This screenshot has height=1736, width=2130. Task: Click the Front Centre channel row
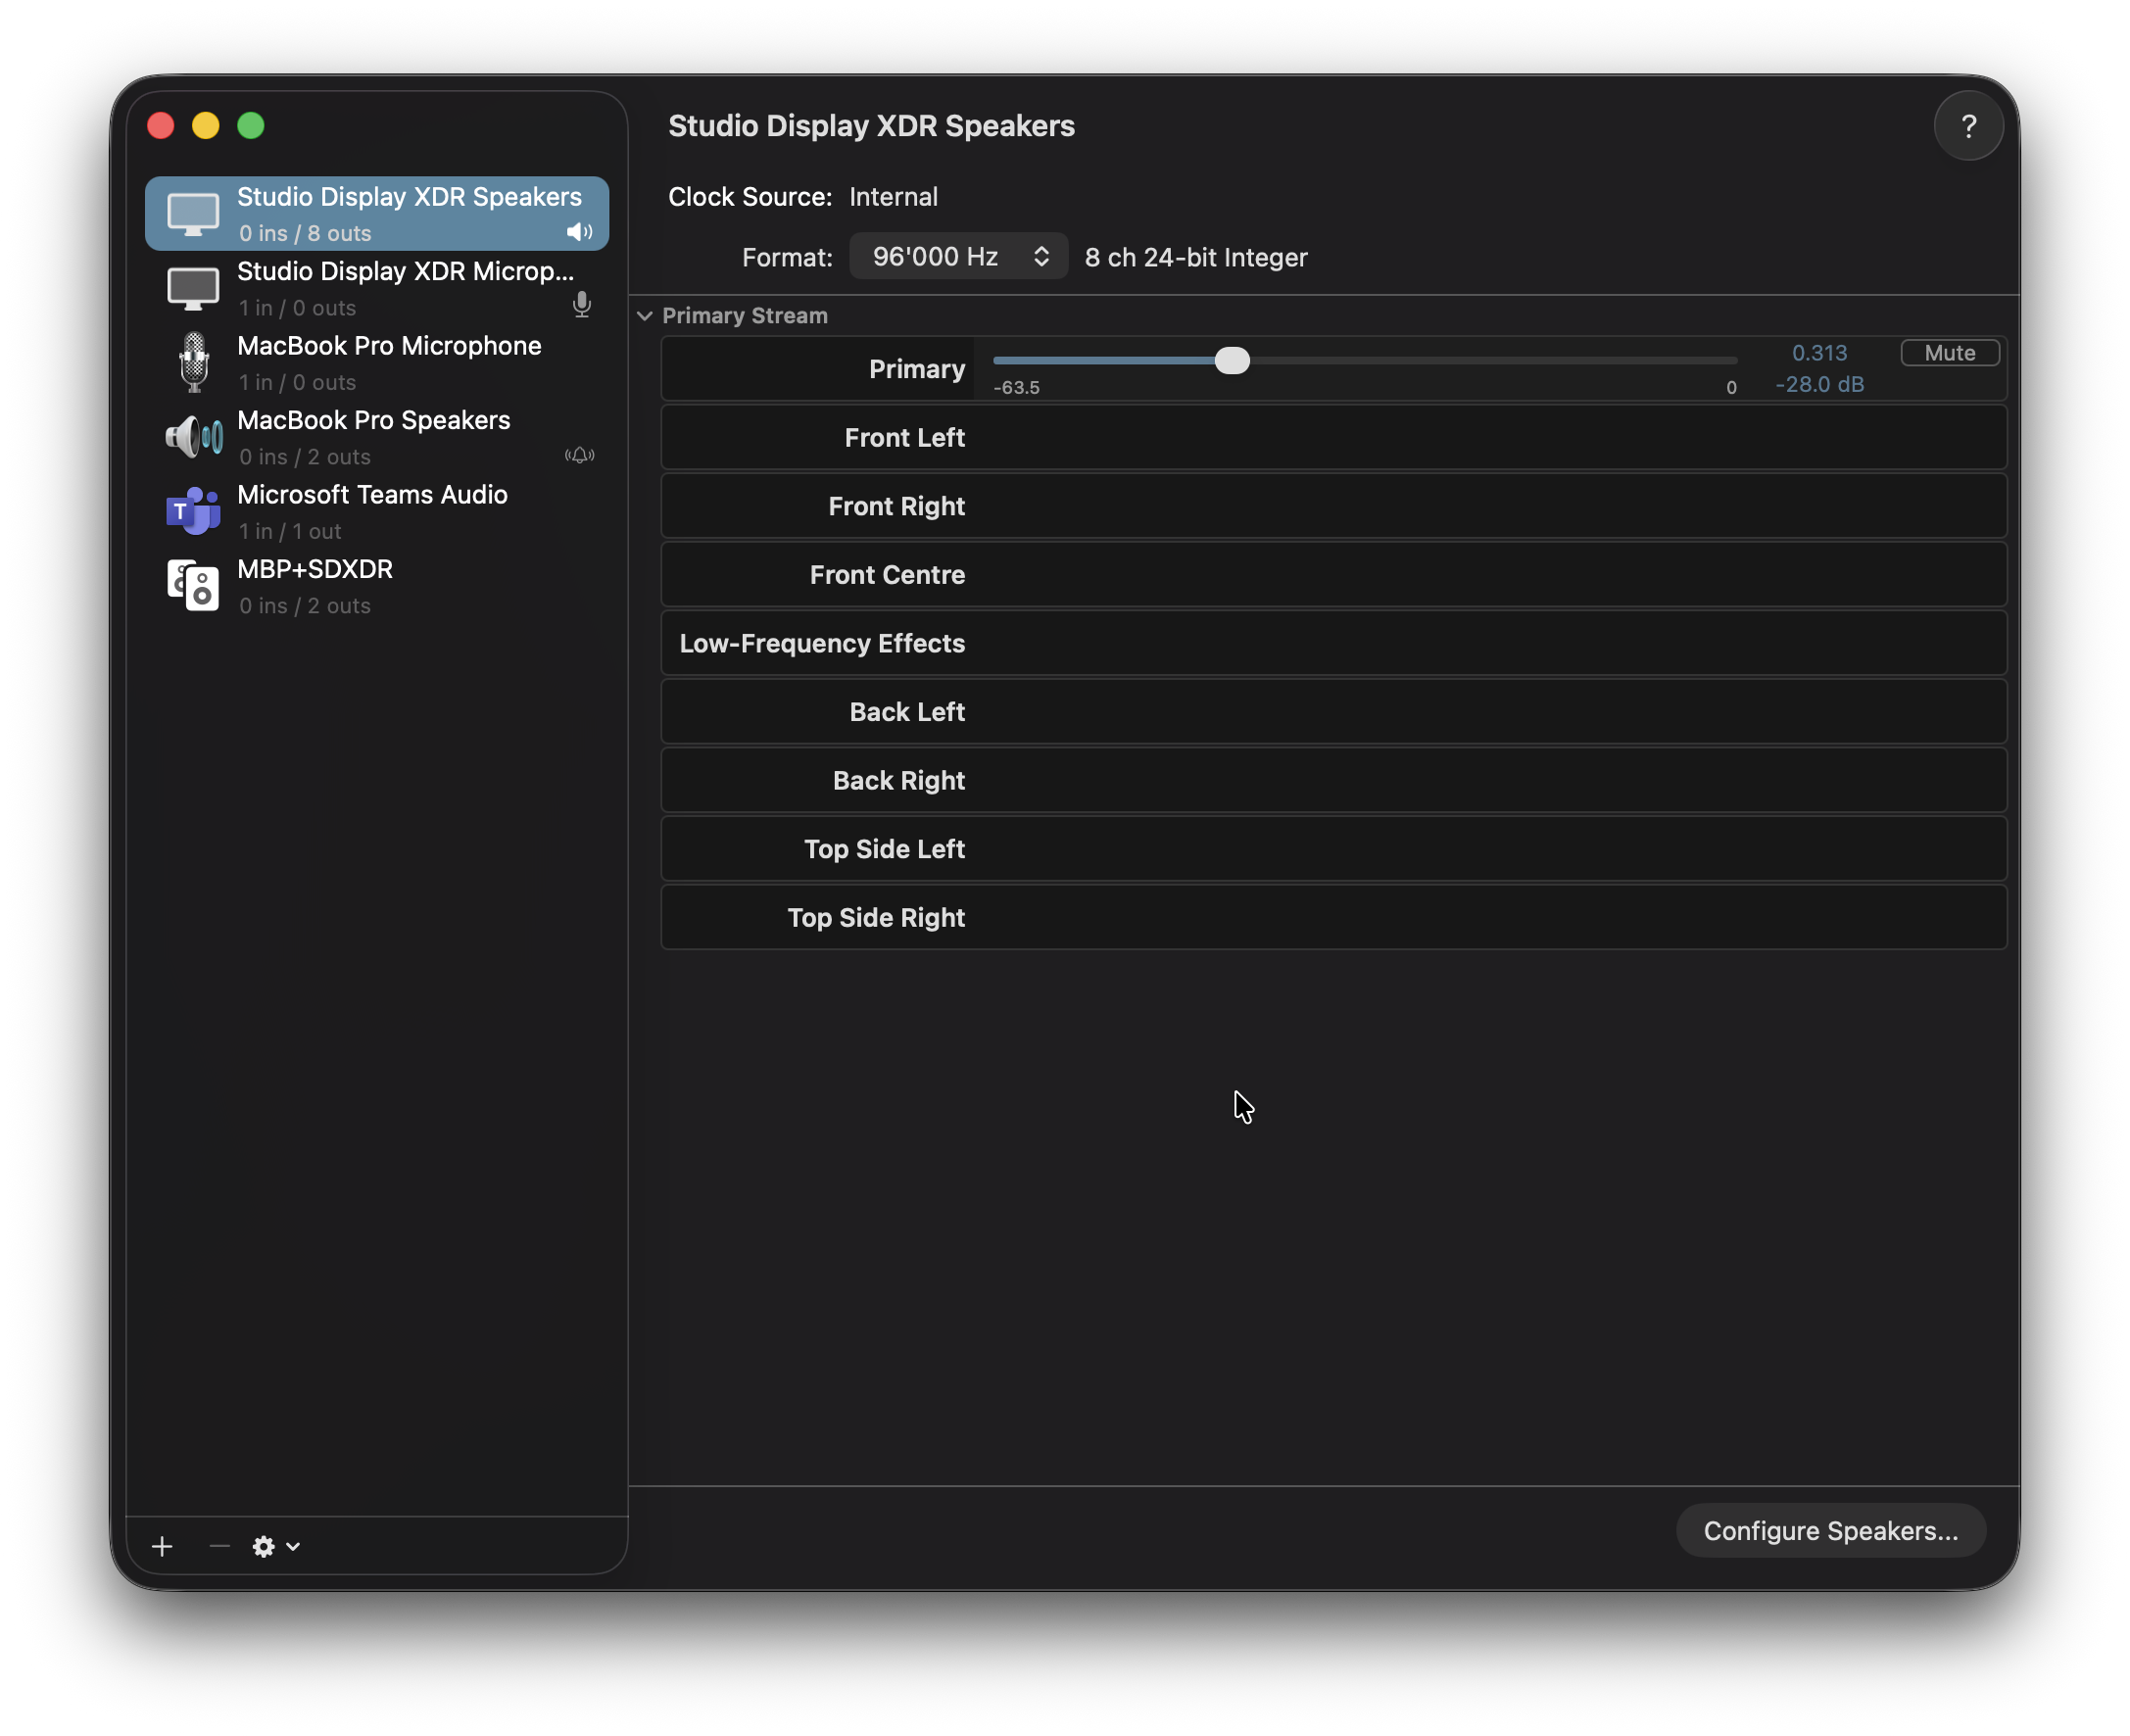1333,575
